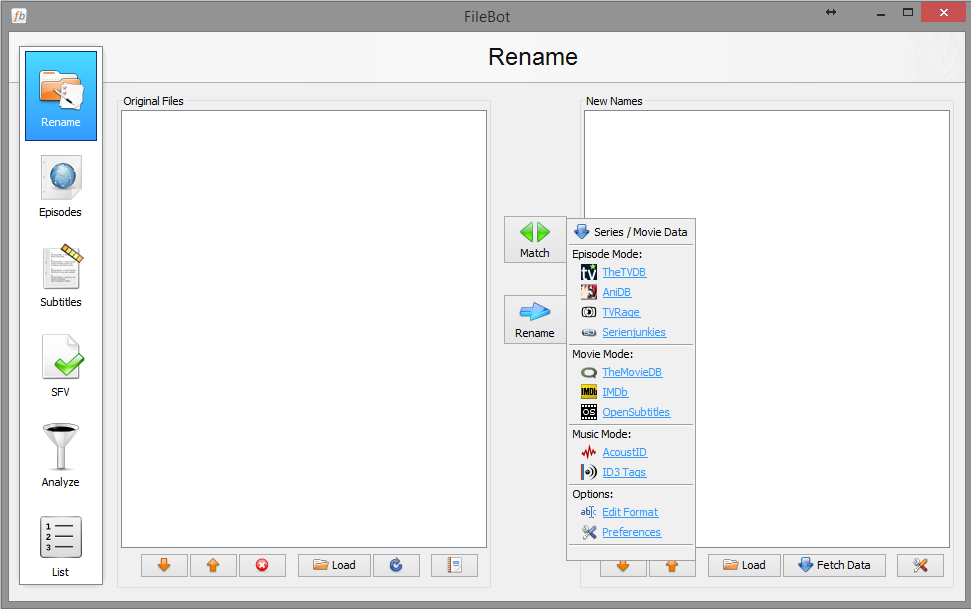Open history notebook icon button
This screenshot has width=971, height=609.
pyautogui.click(x=455, y=565)
